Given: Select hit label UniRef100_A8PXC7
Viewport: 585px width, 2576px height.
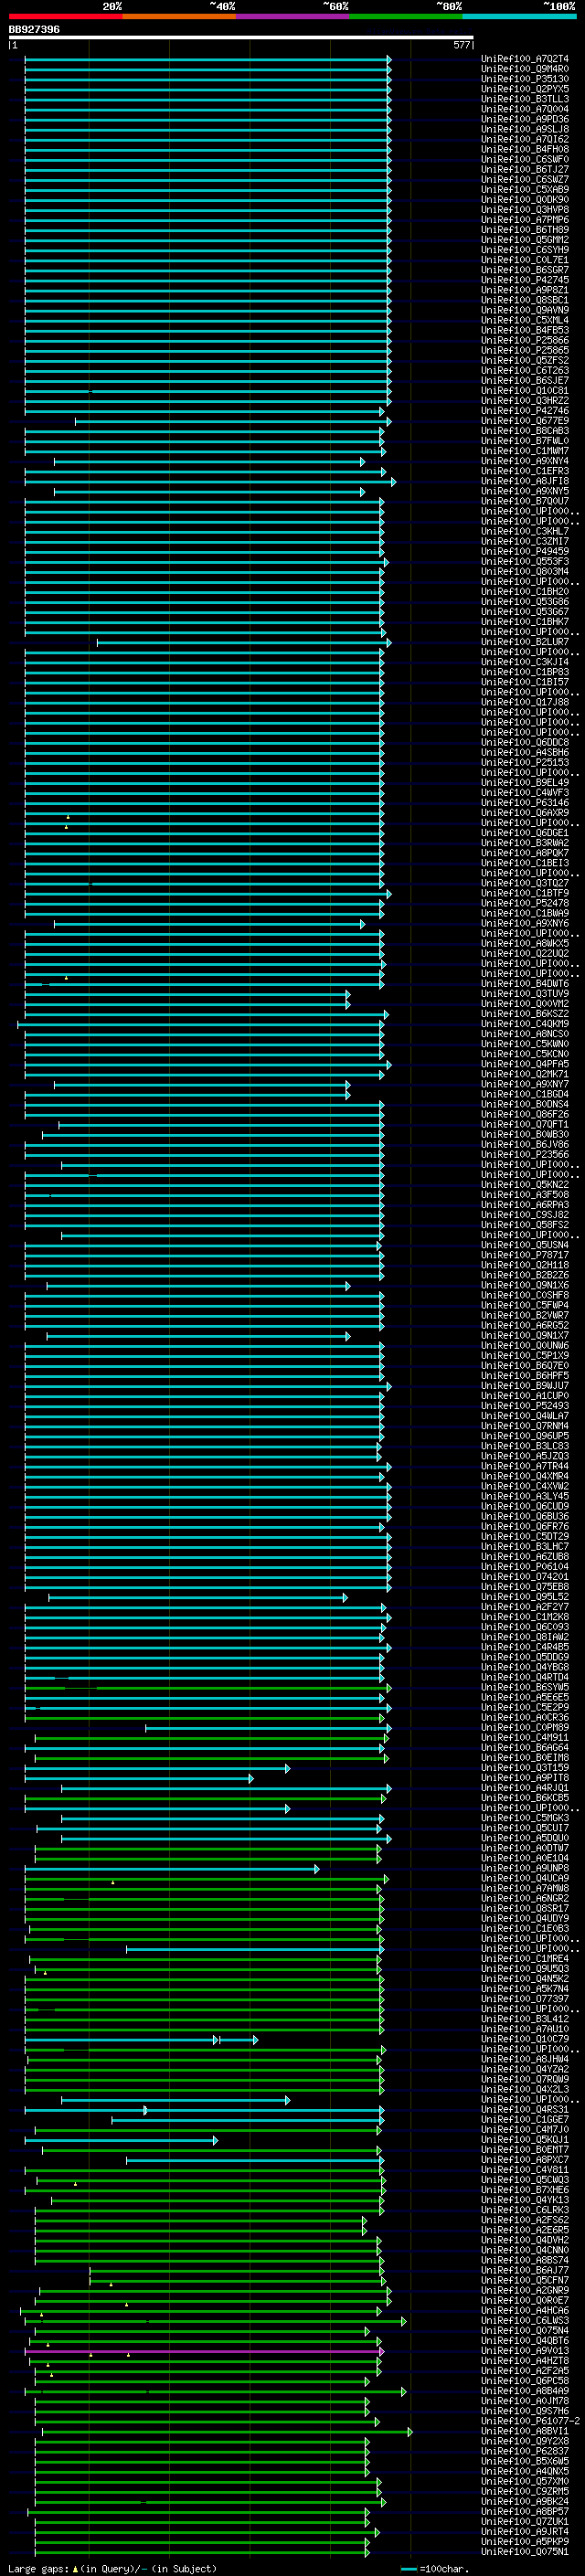Looking at the screenshot, I should (x=525, y=2160).
